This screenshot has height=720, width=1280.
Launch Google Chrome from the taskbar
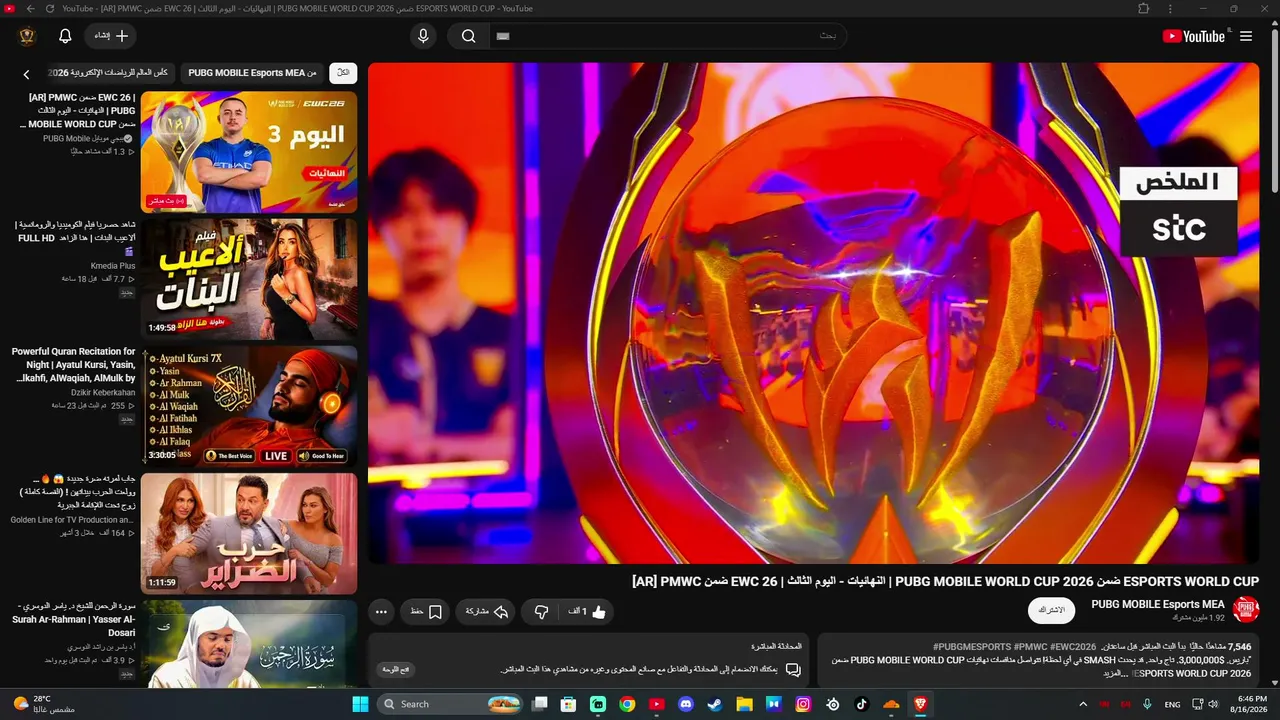click(627, 704)
